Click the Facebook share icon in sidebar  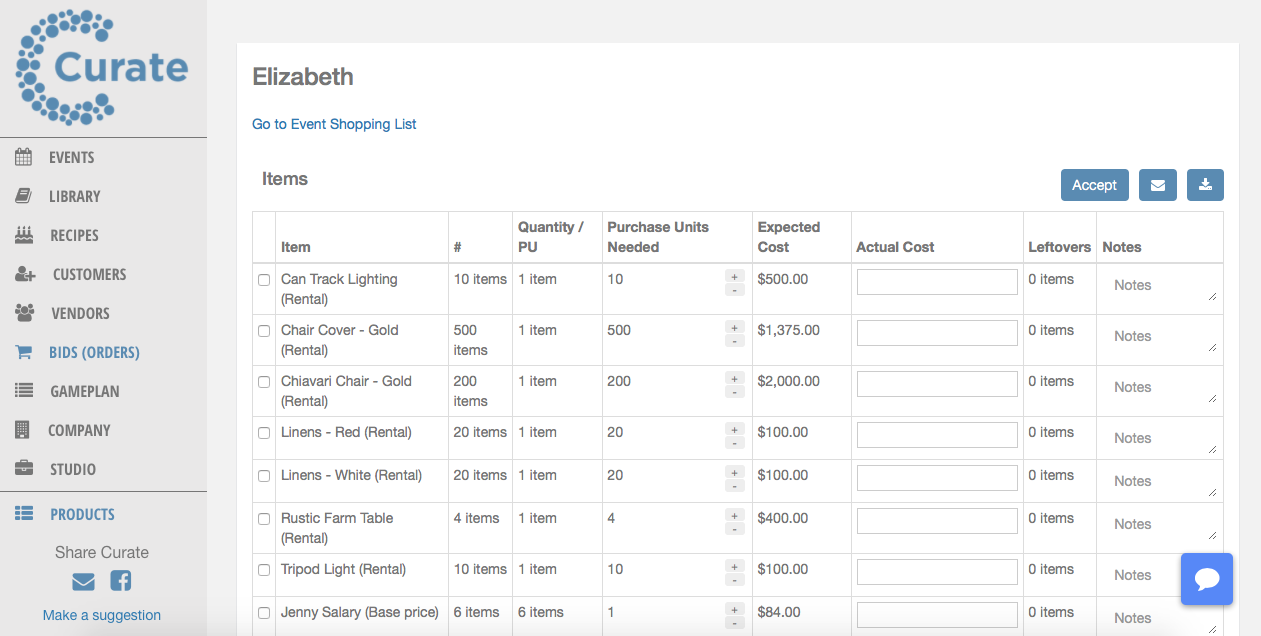(120, 581)
